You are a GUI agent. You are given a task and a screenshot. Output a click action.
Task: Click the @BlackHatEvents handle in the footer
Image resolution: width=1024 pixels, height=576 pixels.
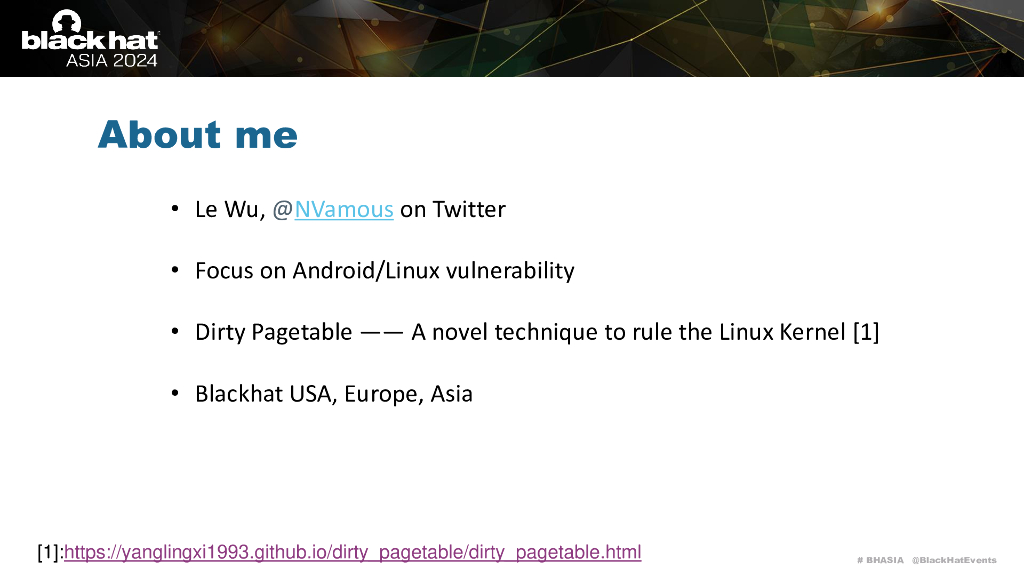click(x=954, y=560)
